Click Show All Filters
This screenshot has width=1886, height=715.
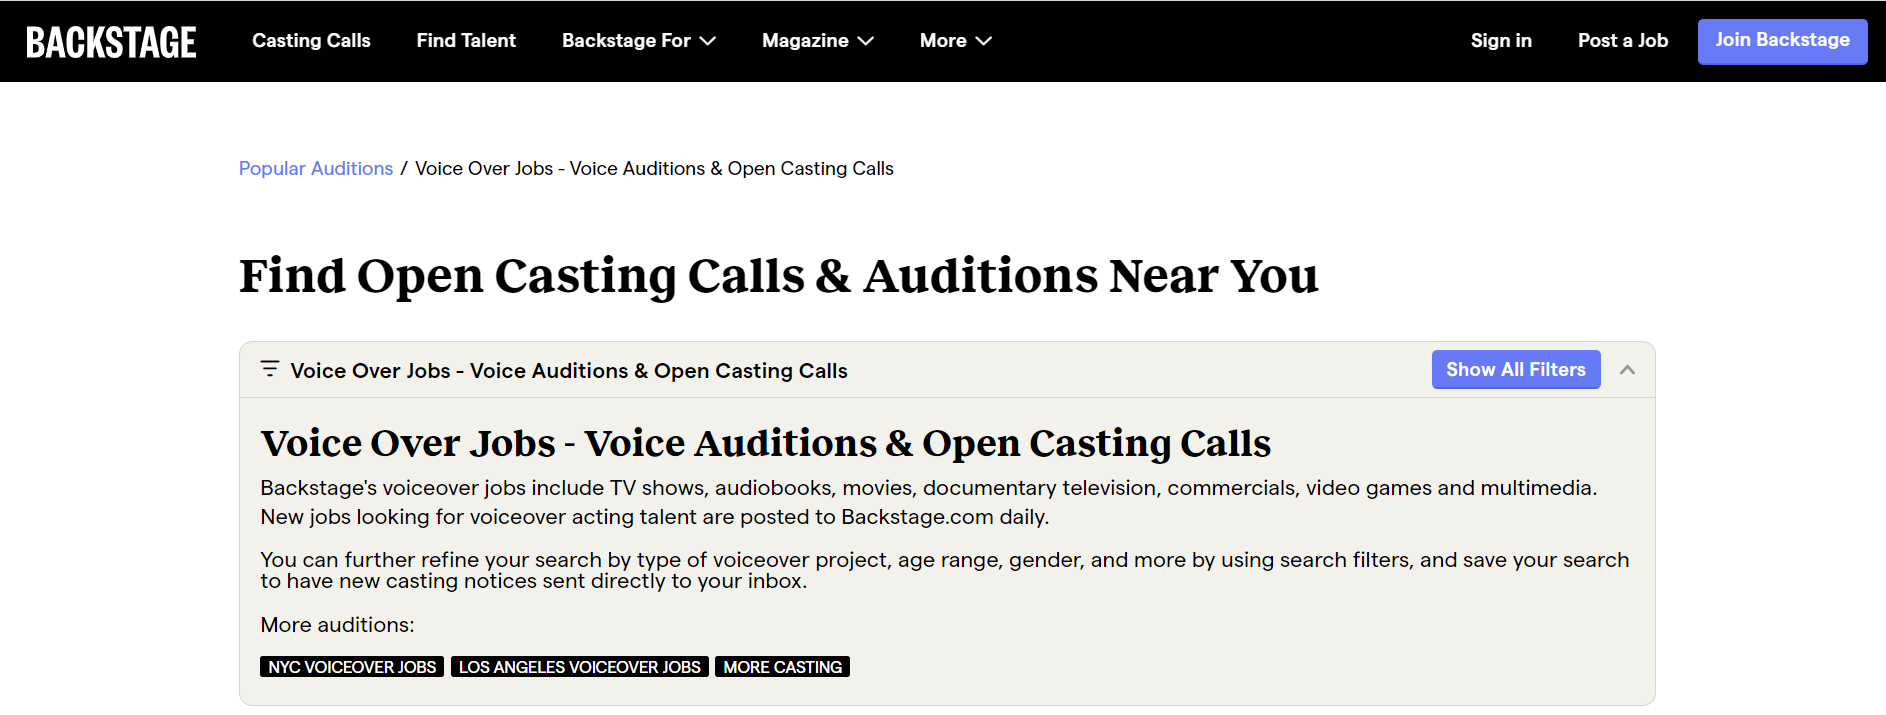coord(1516,370)
